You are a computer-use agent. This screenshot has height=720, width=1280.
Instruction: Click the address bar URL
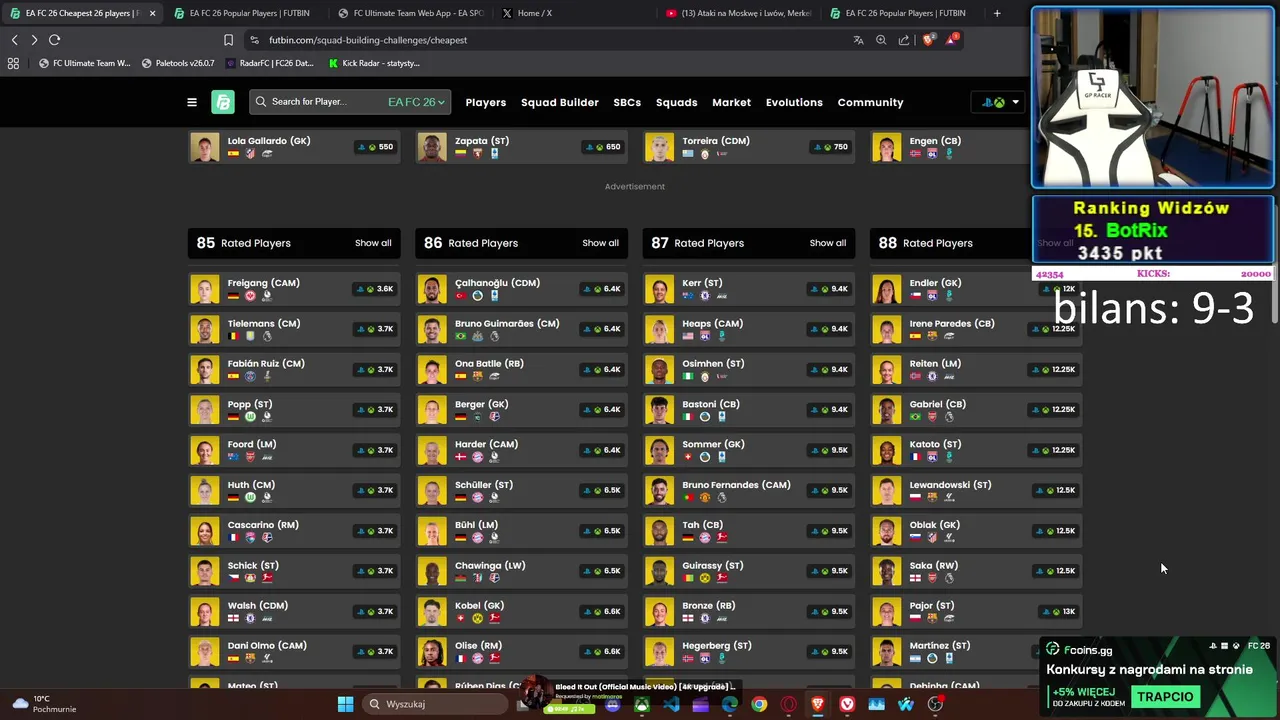tap(368, 40)
